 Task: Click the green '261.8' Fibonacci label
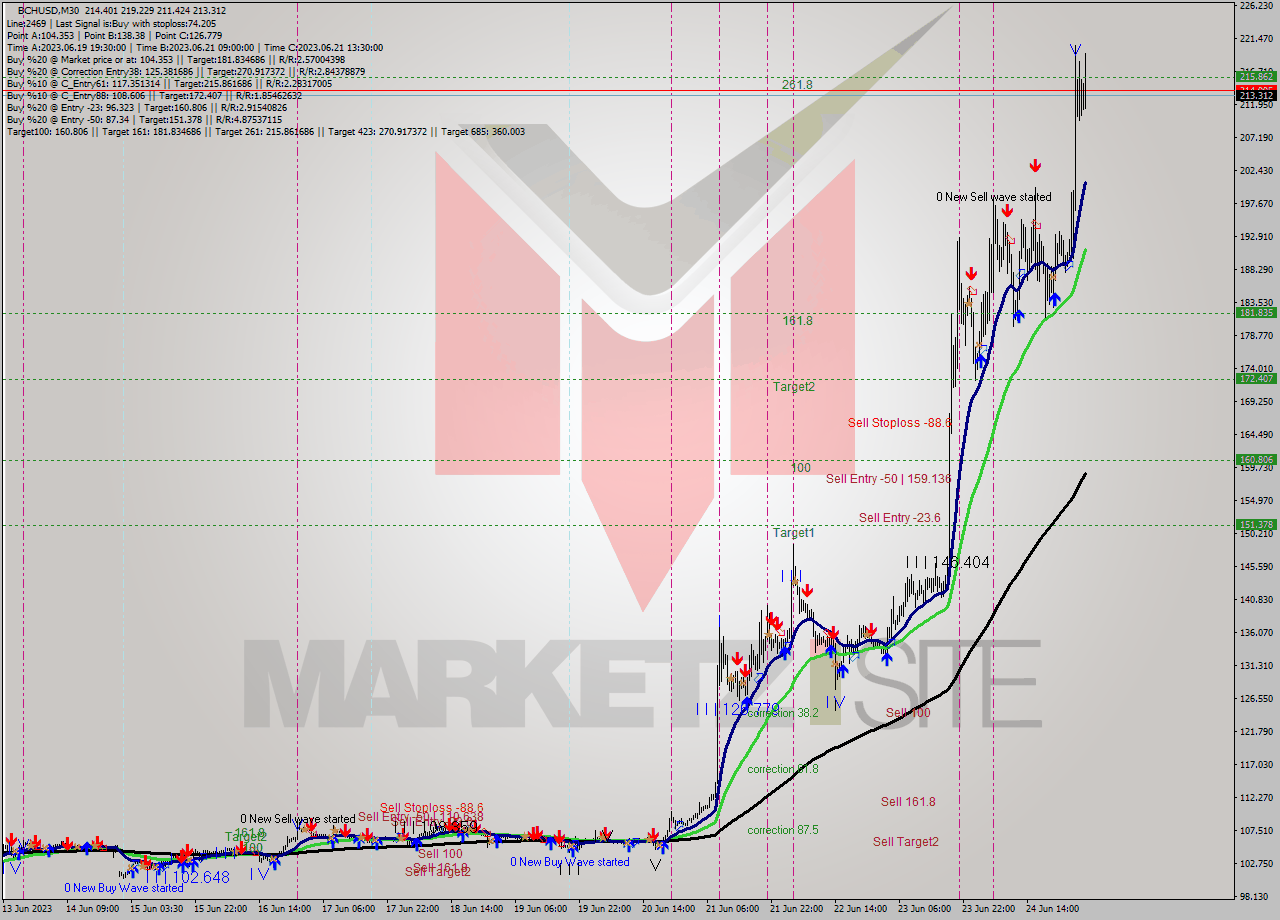797,85
